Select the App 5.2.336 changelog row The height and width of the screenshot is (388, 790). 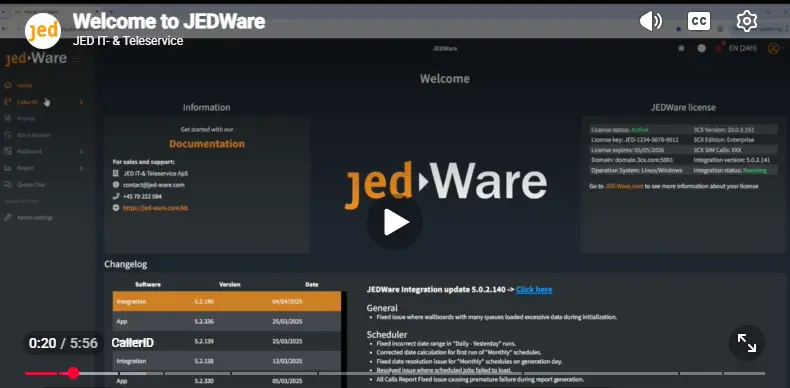point(227,321)
